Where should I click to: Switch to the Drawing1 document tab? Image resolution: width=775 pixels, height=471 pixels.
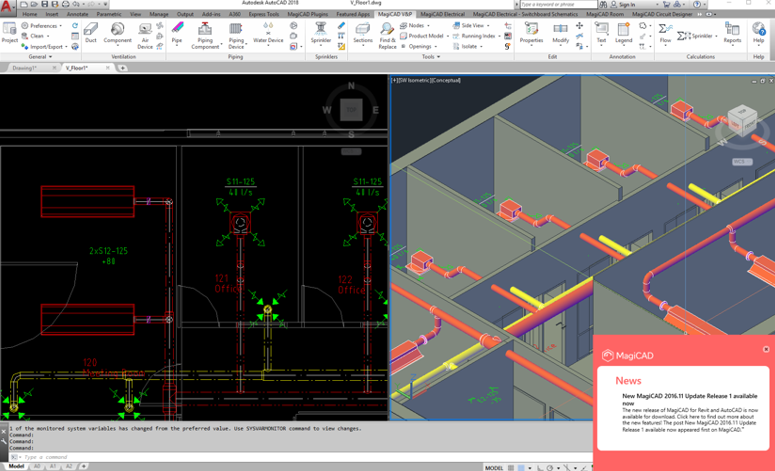pyautogui.click(x=25, y=68)
